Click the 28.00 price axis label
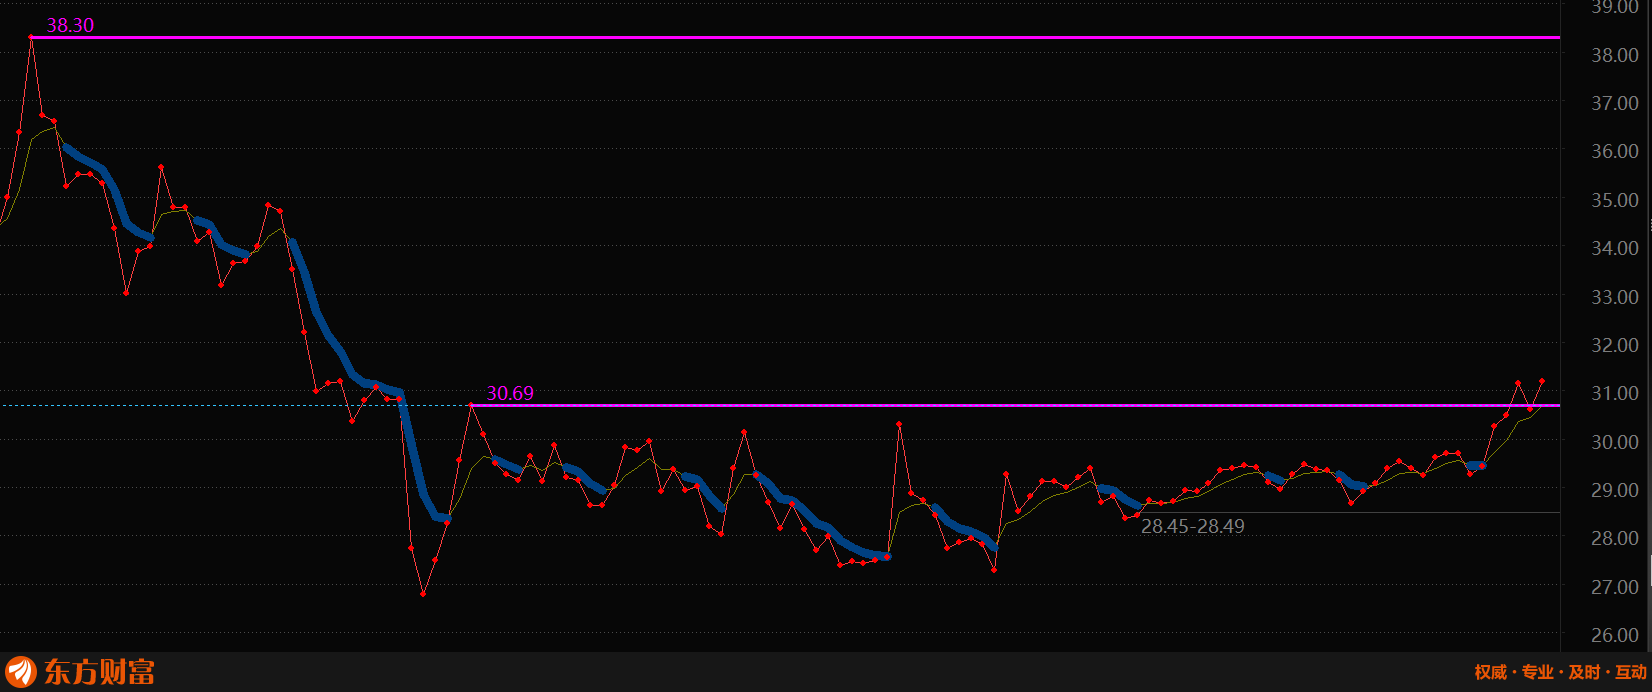 tap(1615, 538)
